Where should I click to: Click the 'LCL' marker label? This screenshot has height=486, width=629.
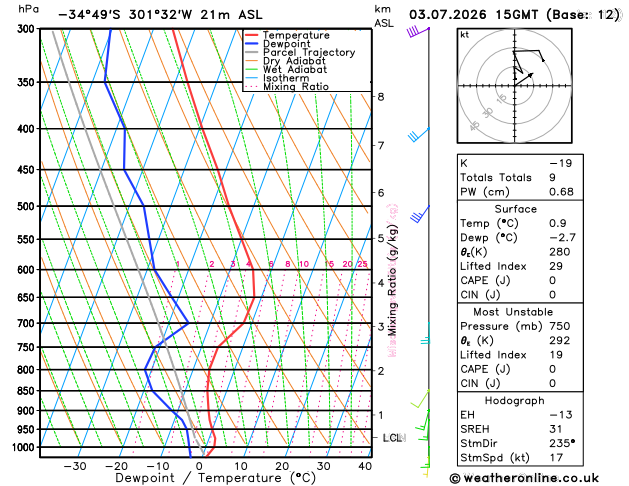click(x=394, y=438)
